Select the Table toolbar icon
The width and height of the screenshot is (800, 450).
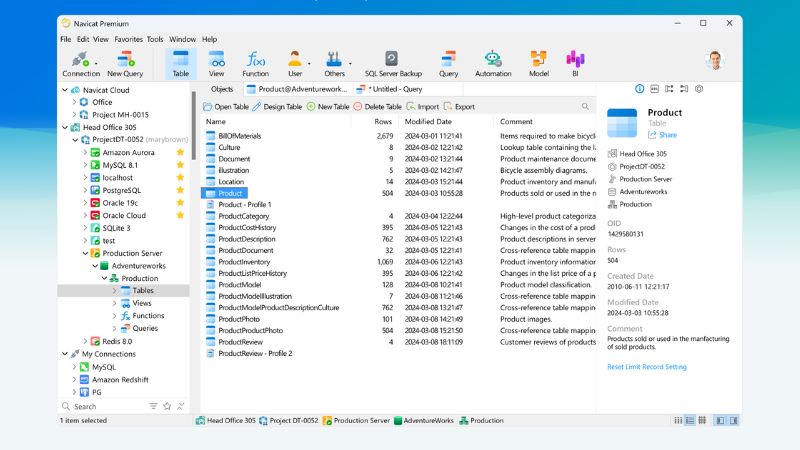180,64
